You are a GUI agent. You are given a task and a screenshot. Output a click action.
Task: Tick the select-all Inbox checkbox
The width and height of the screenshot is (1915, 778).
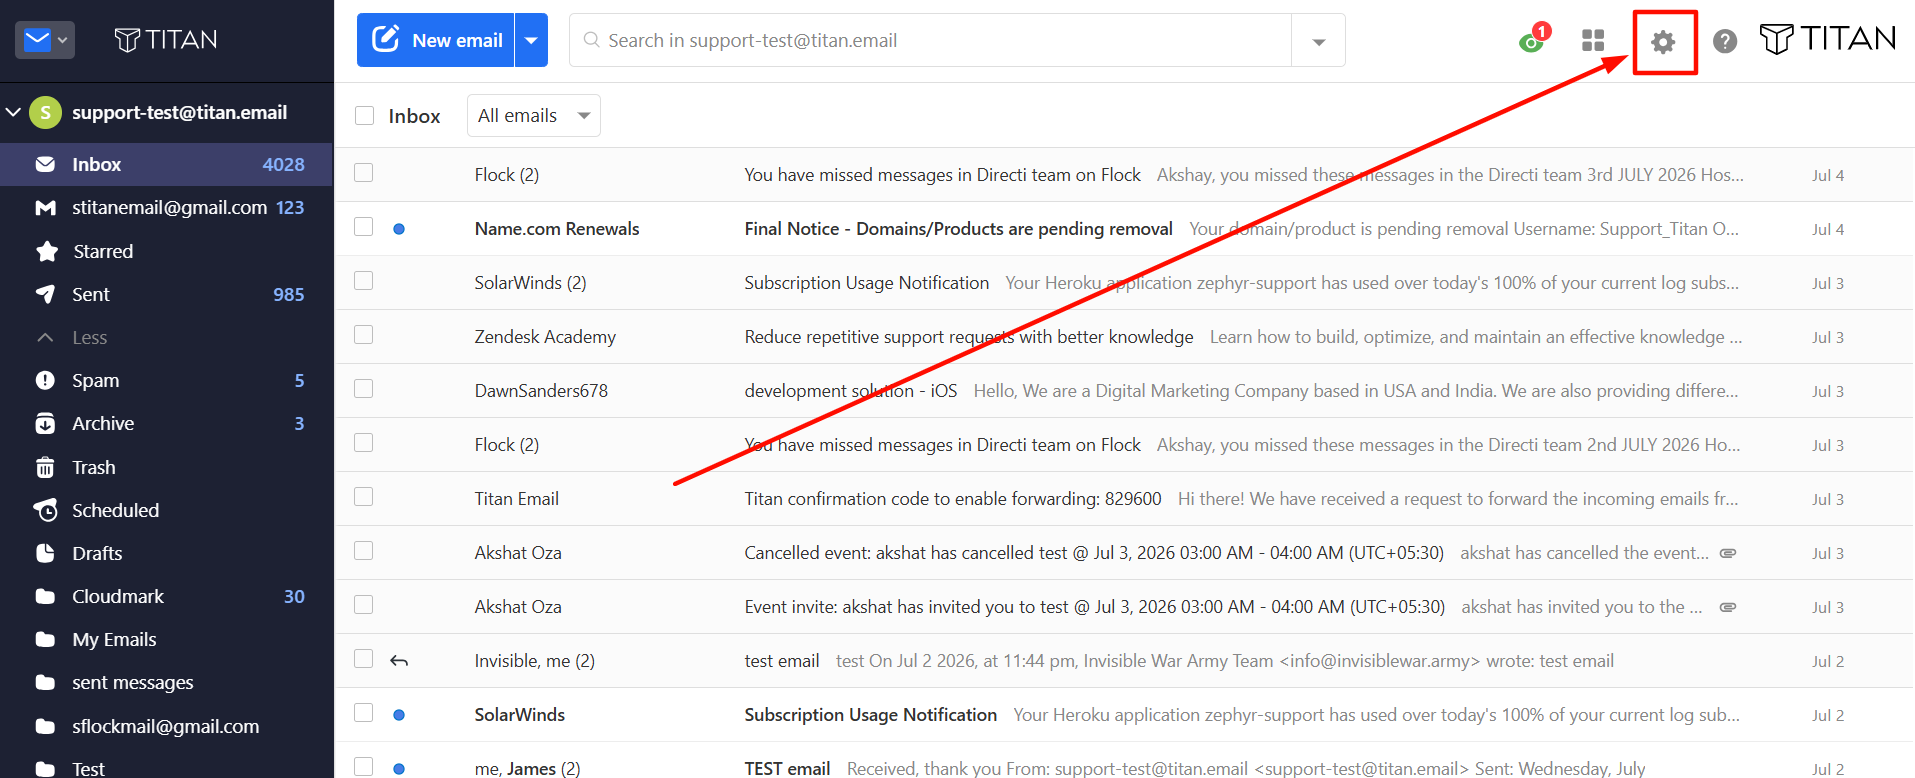coord(365,116)
